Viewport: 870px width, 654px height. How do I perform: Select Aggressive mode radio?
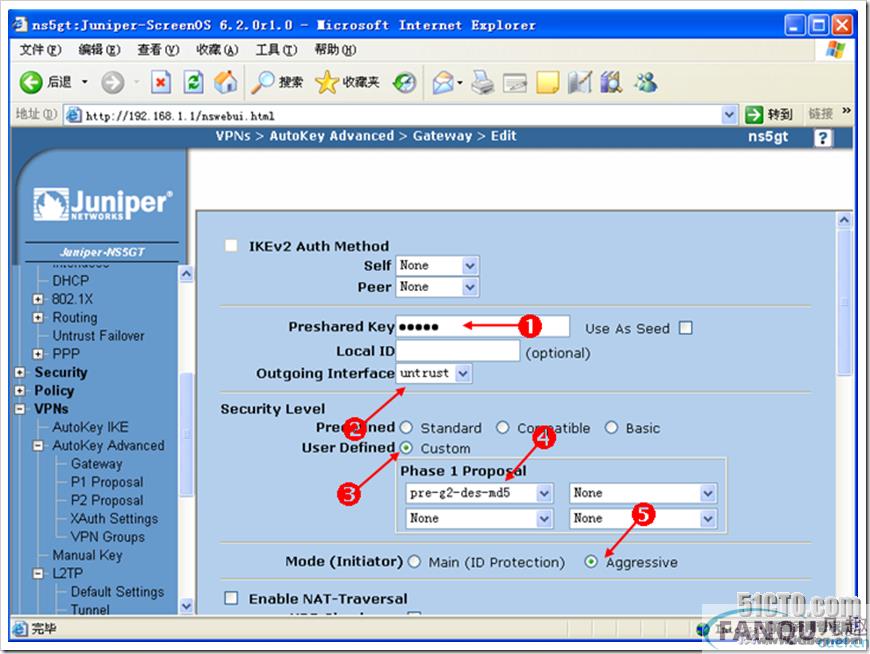(x=591, y=561)
